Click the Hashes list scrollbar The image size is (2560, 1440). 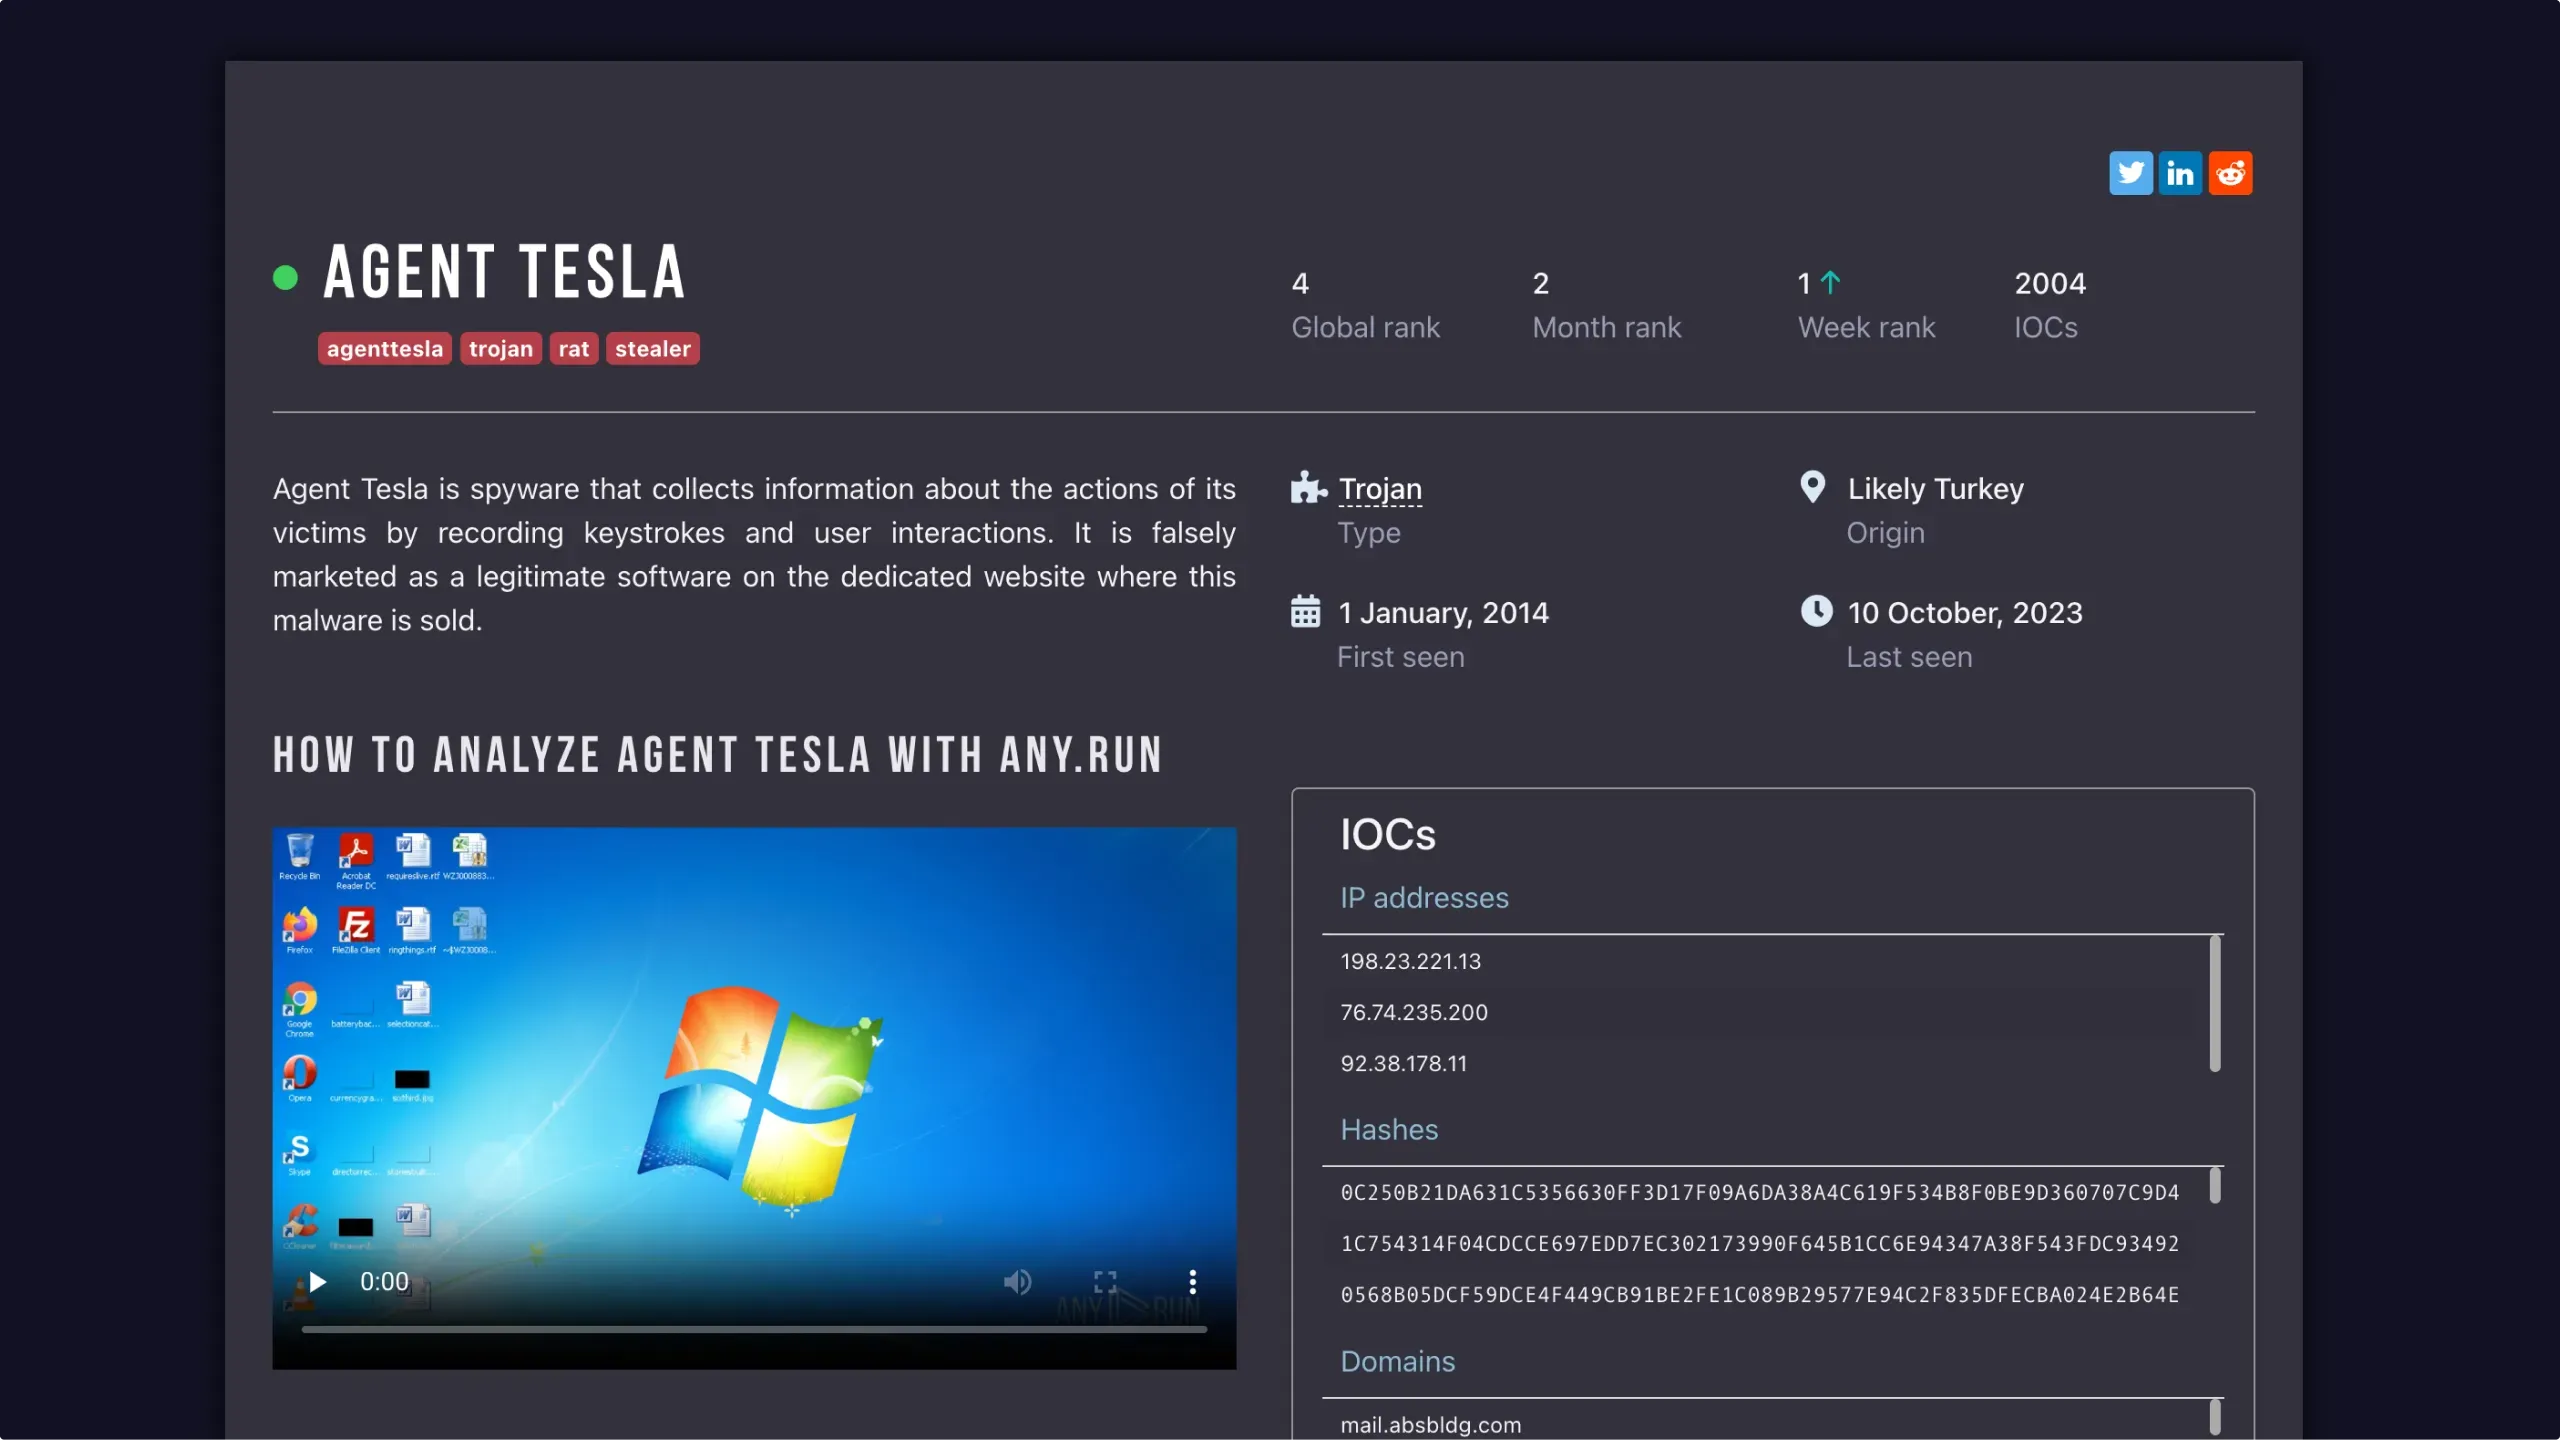(x=2215, y=1186)
